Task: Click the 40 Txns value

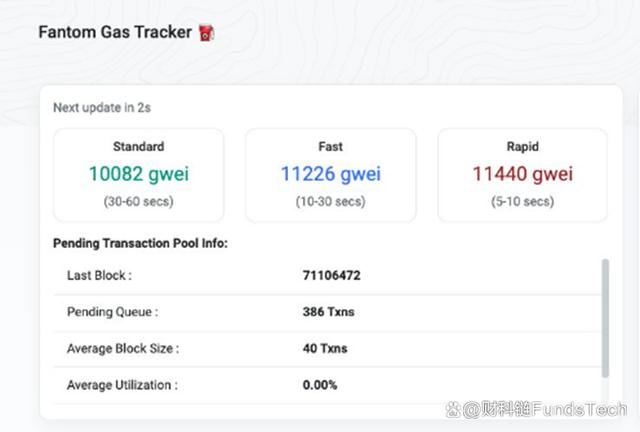Action: pos(325,349)
